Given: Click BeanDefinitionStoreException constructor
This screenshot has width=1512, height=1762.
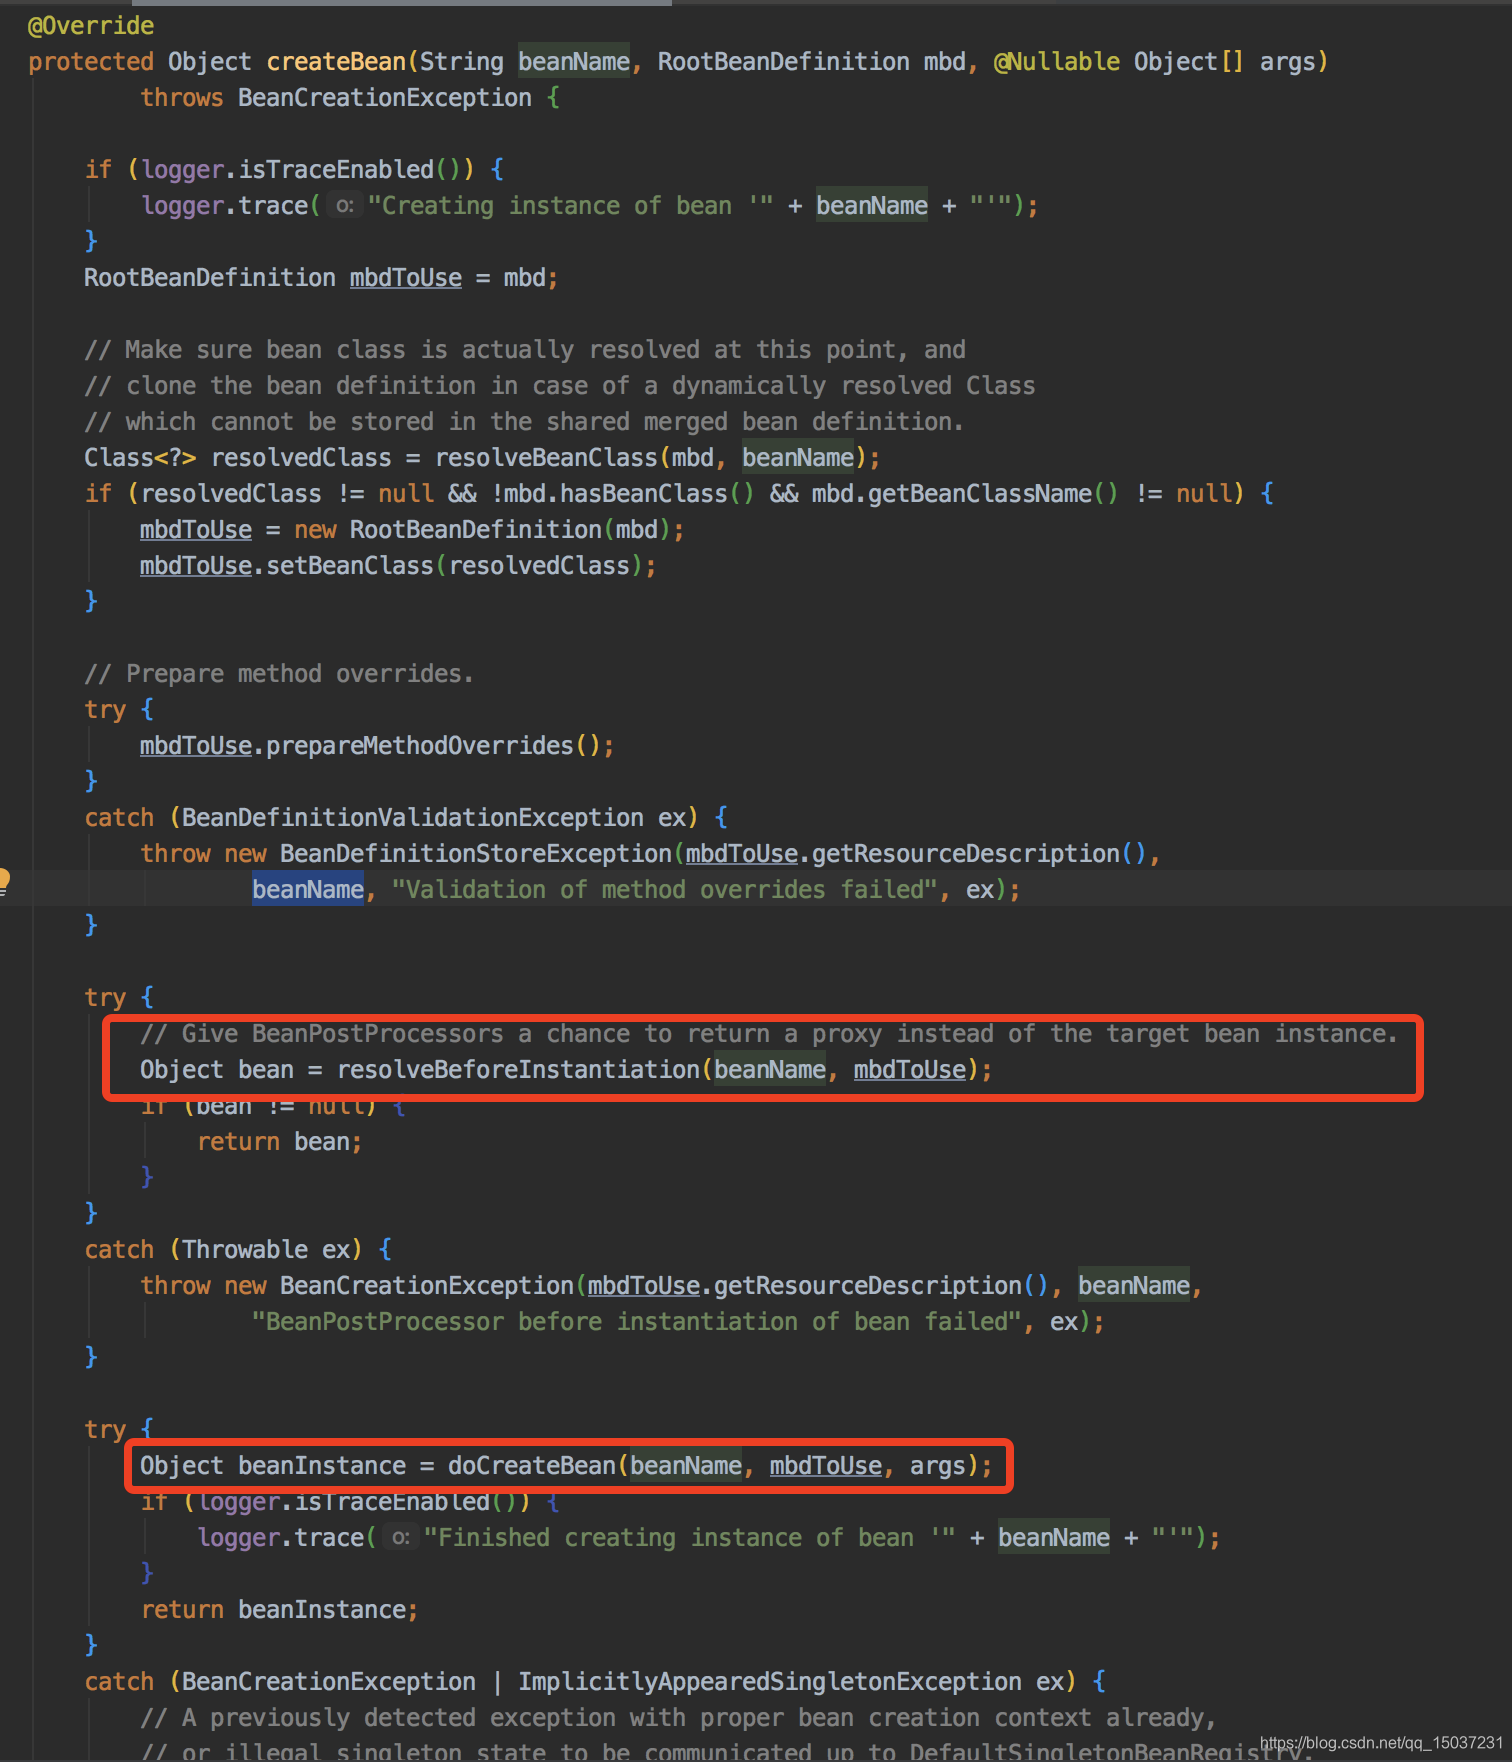Looking at the screenshot, I should [x=475, y=854].
